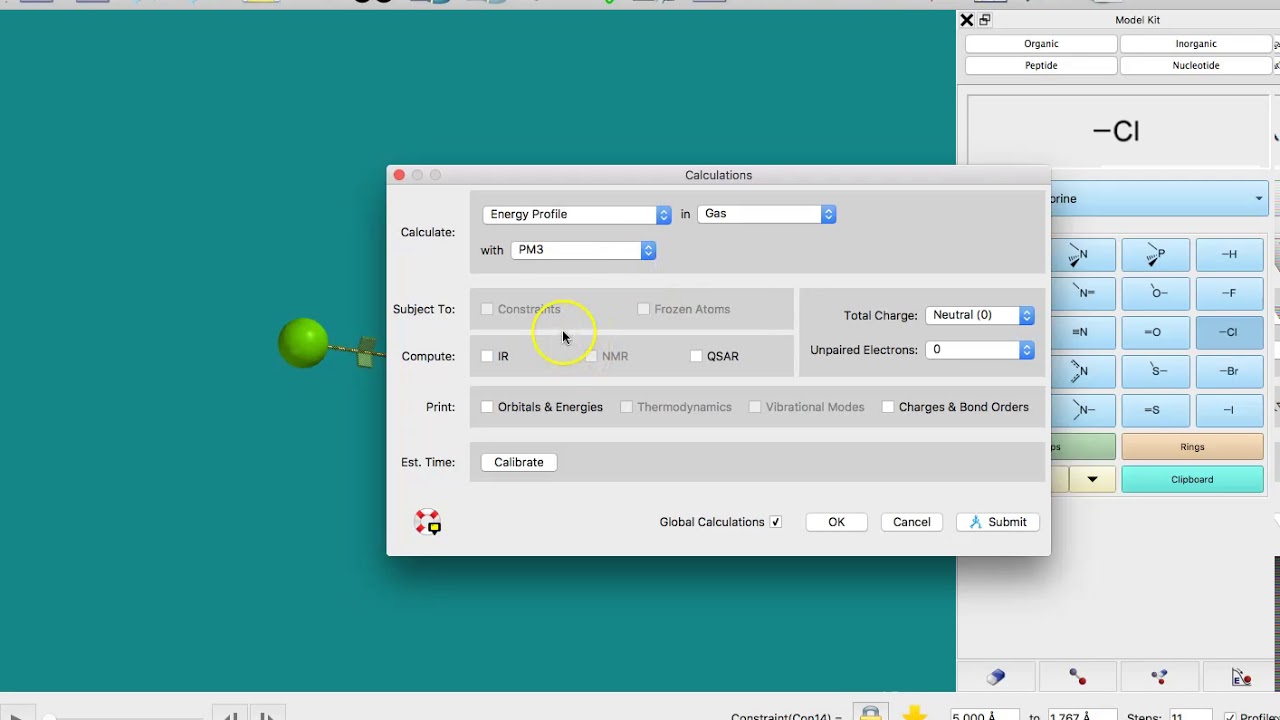Image resolution: width=1280 pixels, height=720 pixels.
Task: Click the make bond tool icon
Action: pyautogui.click(x=1077, y=677)
